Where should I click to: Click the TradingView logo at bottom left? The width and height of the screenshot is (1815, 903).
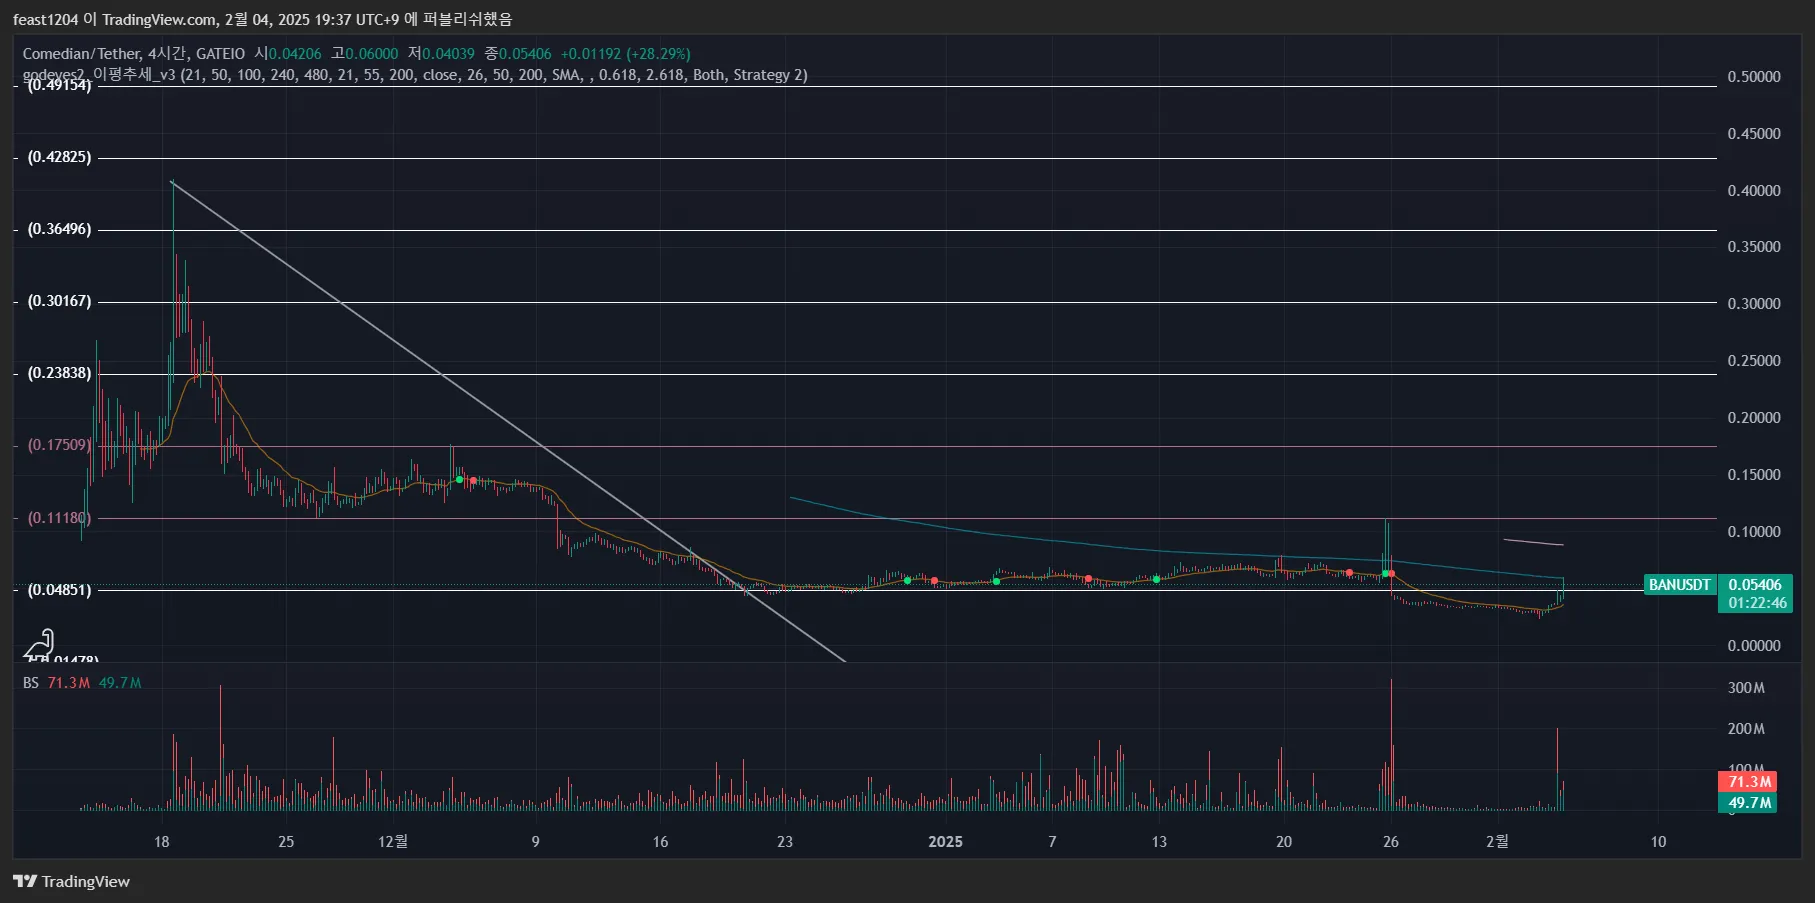(71, 881)
